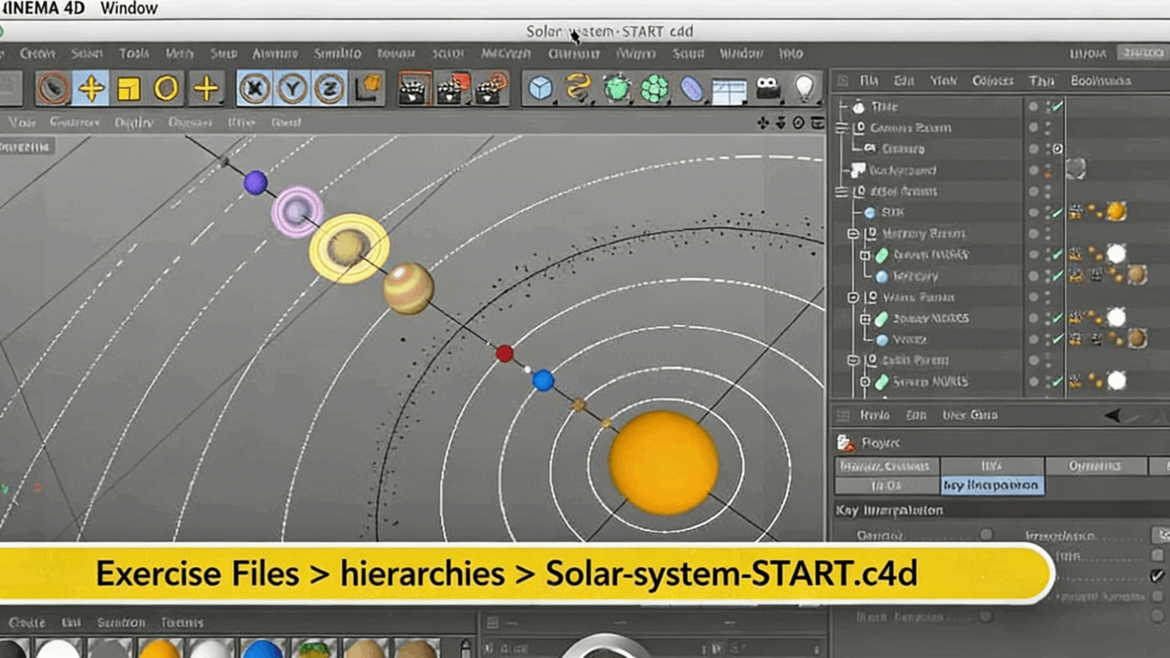
Task: Toggle the Y axis lock
Action: pos(292,89)
